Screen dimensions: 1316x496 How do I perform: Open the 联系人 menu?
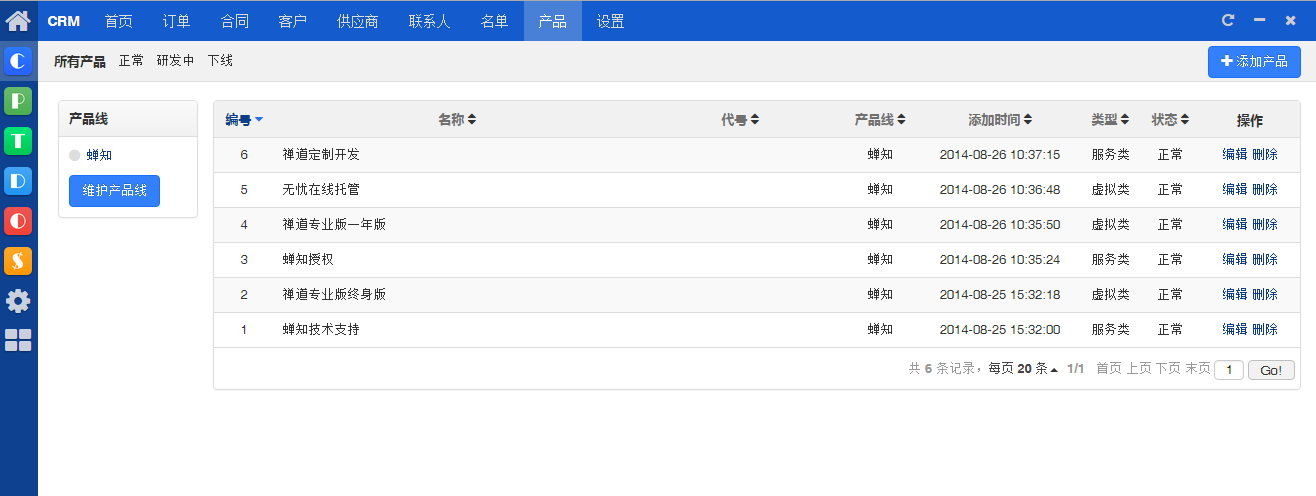429,21
